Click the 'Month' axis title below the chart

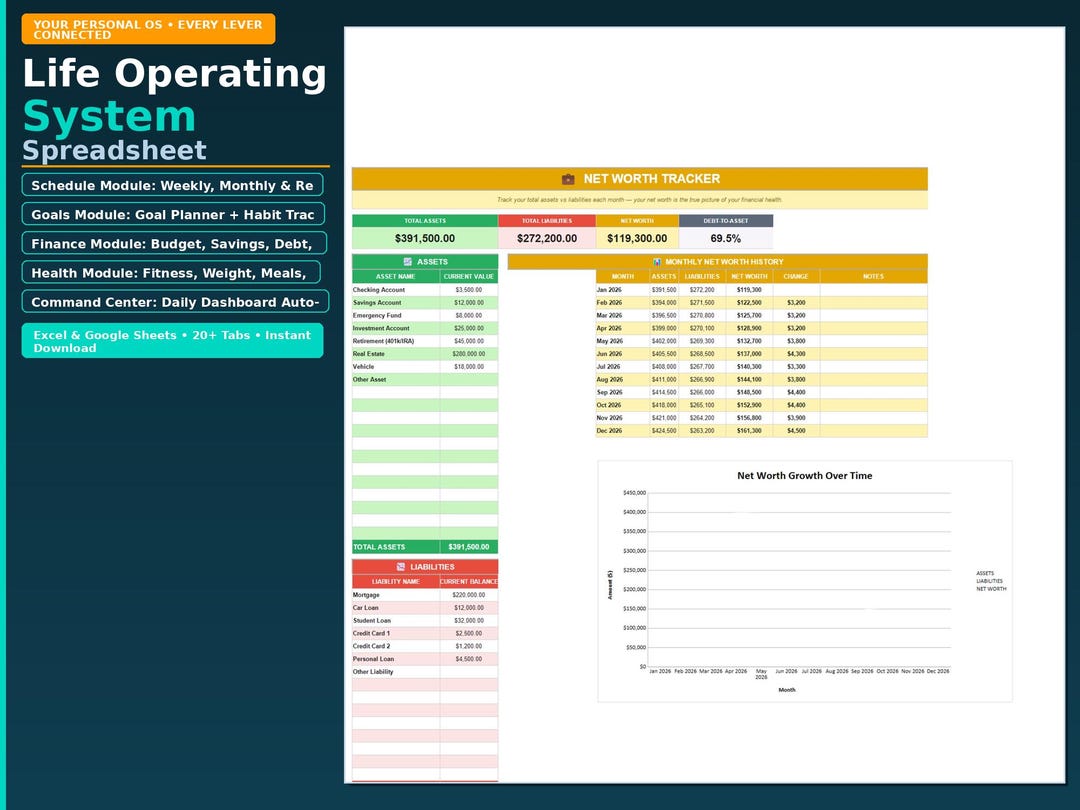click(x=787, y=689)
